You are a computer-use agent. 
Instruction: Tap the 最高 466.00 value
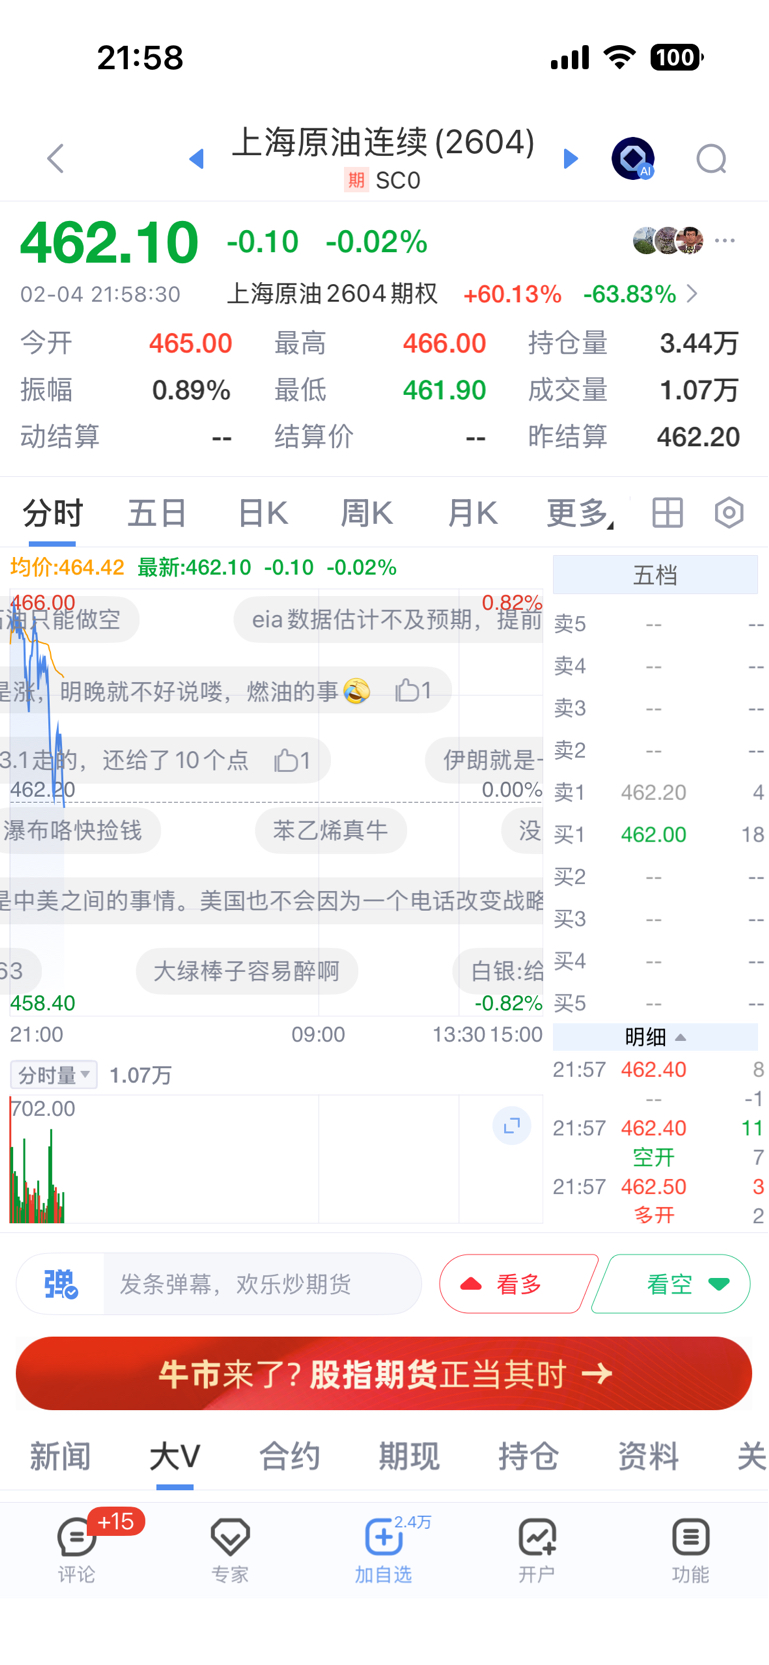point(444,344)
